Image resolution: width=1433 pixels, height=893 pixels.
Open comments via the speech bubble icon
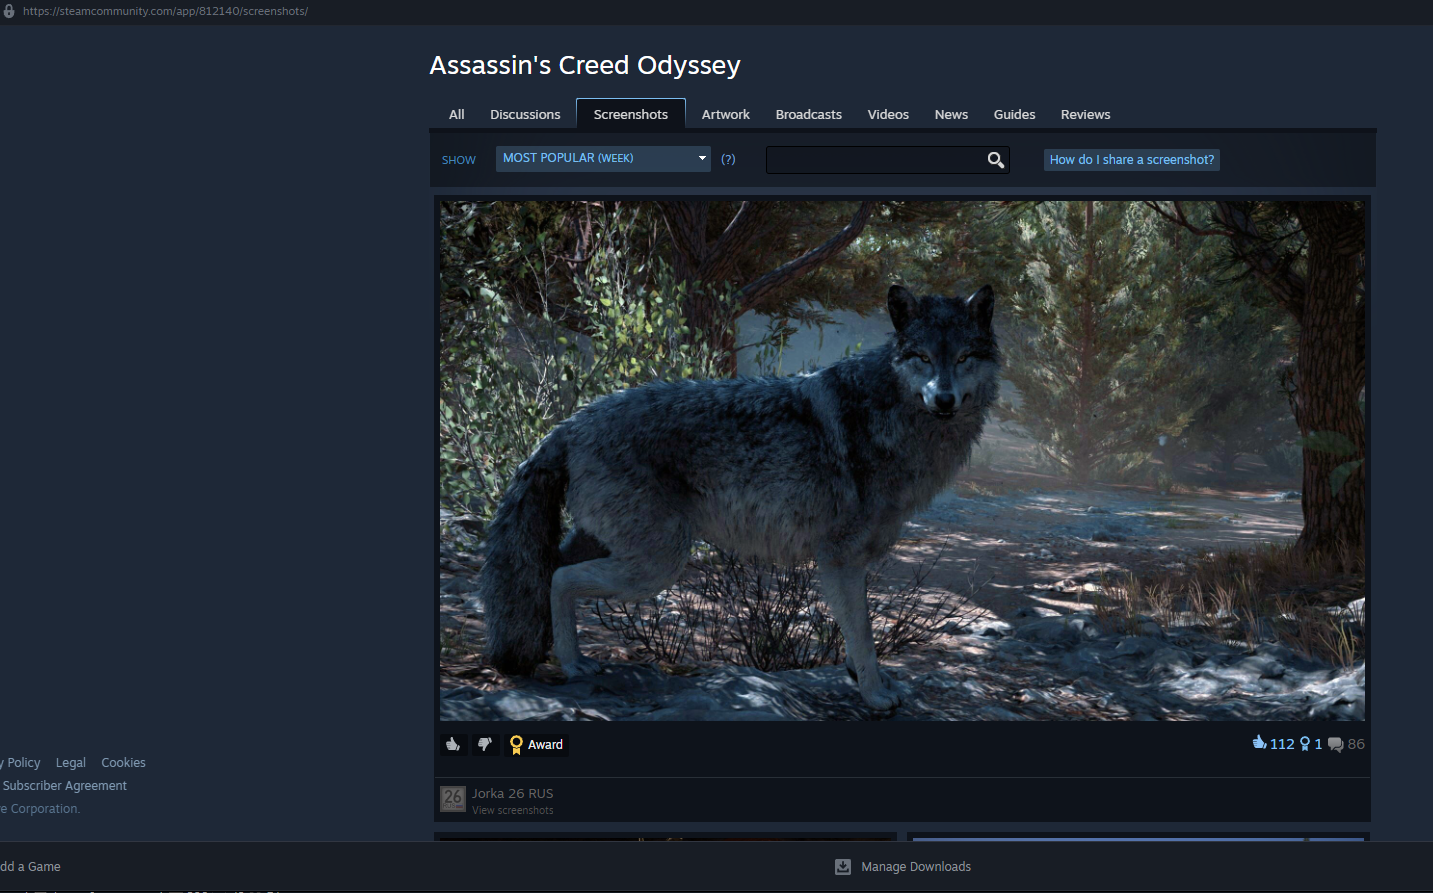tap(1335, 745)
